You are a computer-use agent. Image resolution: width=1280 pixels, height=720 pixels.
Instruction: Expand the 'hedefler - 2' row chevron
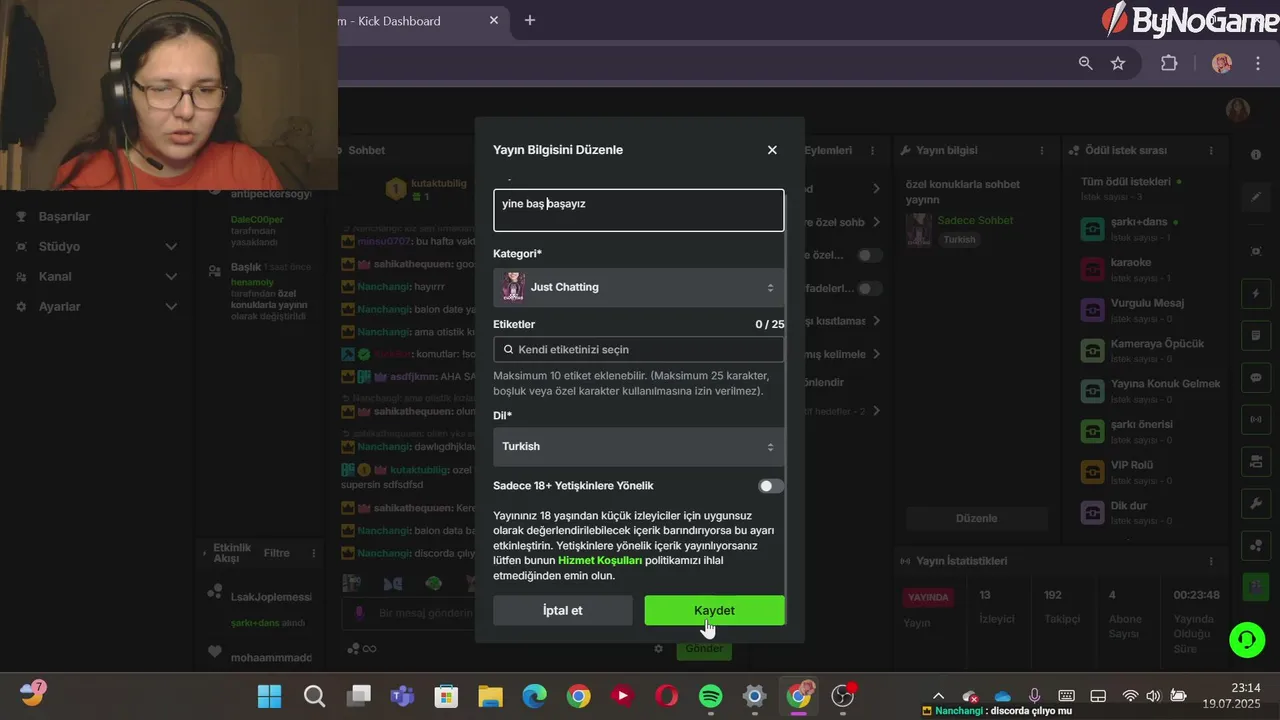pyautogui.click(x=876, y=411)
